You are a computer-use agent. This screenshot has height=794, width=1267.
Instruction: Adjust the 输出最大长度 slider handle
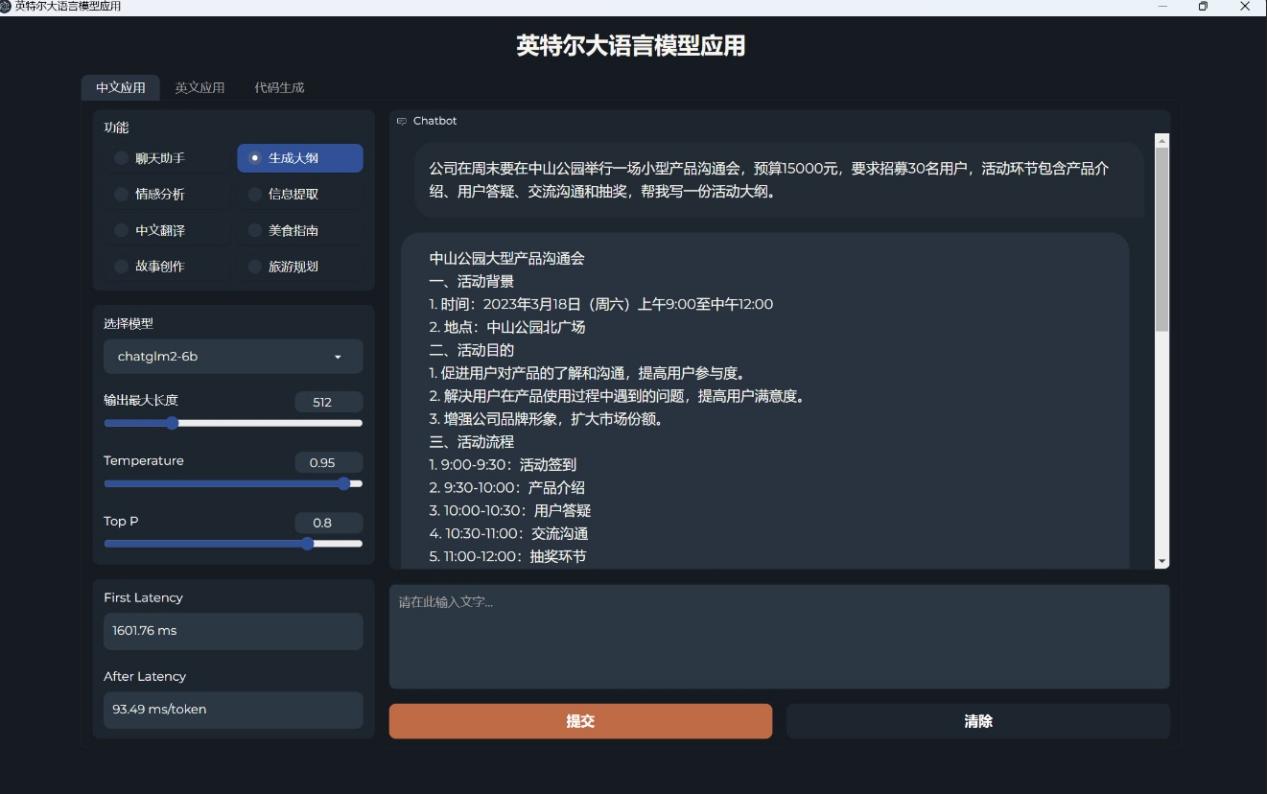tap(174, 423)
